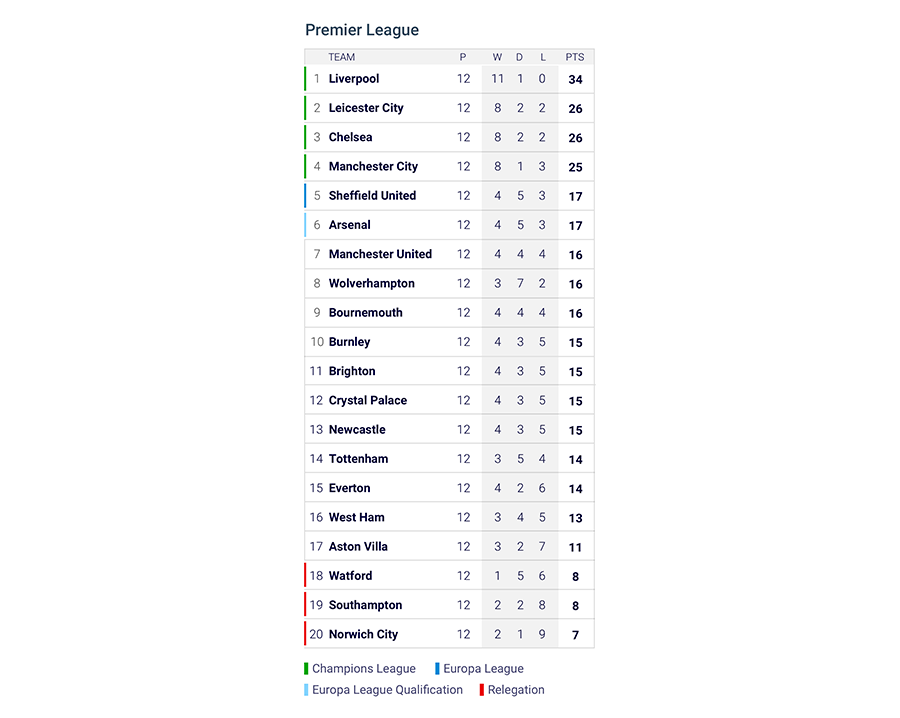Open the Chelsea team row
900x718 pixels.
tap(350, 137)
